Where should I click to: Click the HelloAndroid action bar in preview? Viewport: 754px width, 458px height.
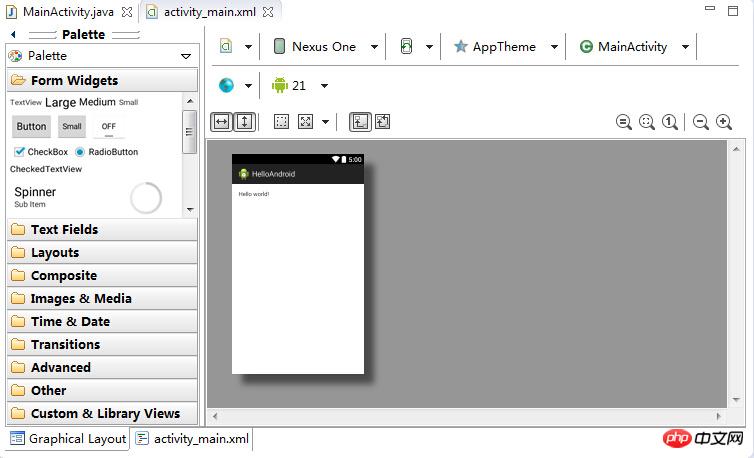point(298,174)
